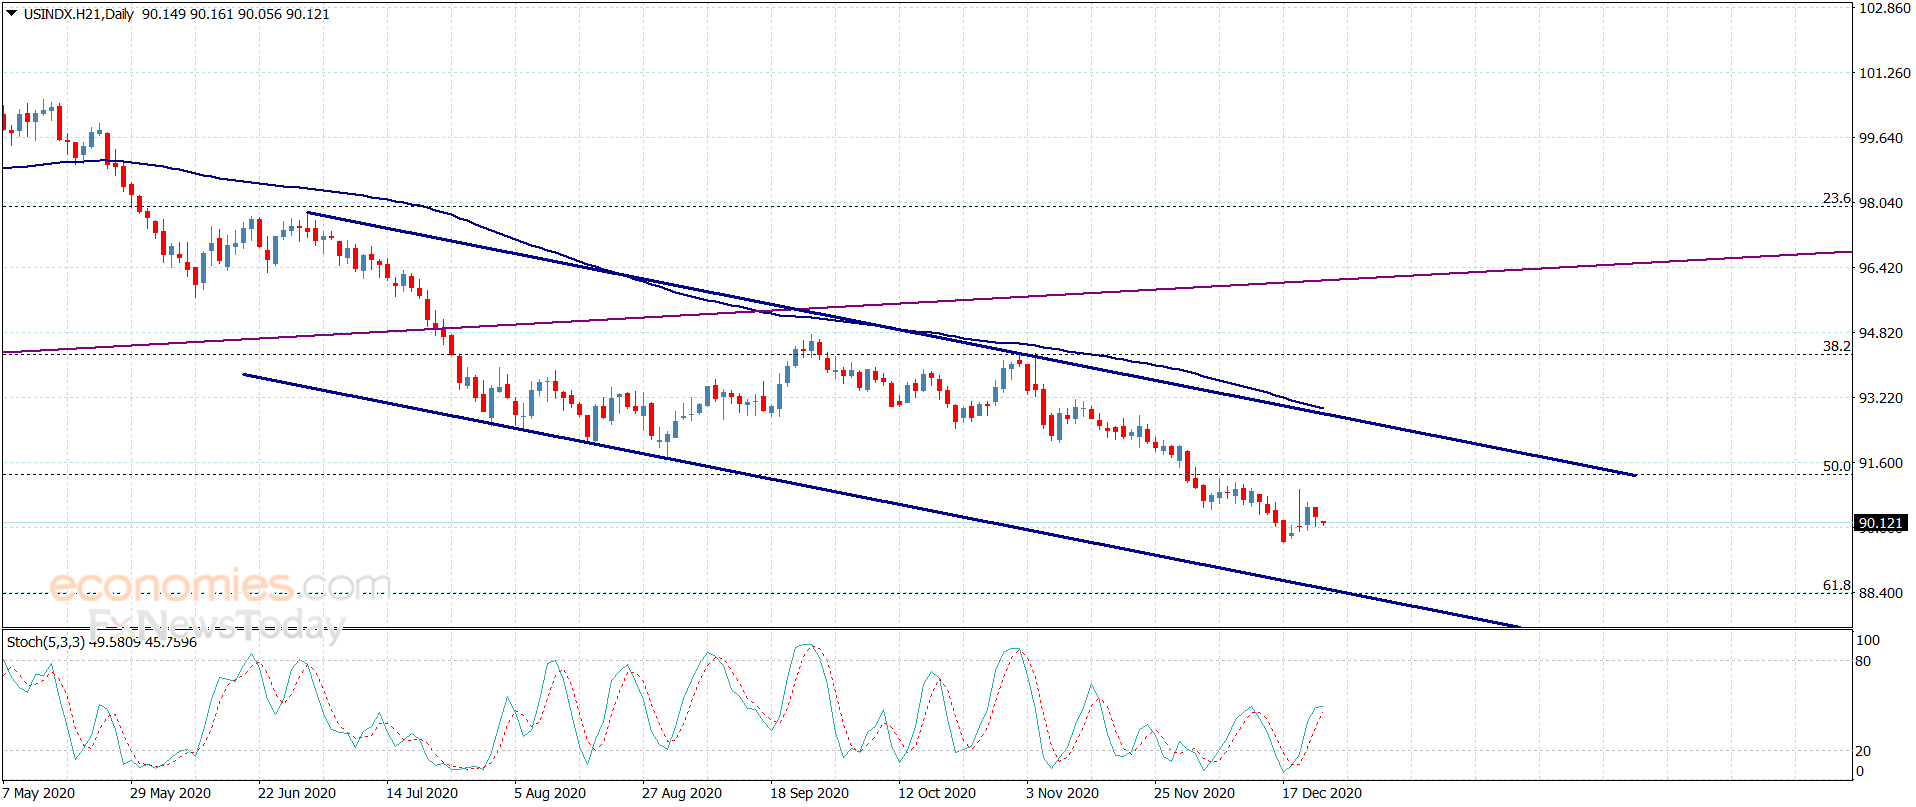Viewport: 1916px width, 807px height.
Task: Click the 102.860 price axis label
Action: click(1884, 8)
